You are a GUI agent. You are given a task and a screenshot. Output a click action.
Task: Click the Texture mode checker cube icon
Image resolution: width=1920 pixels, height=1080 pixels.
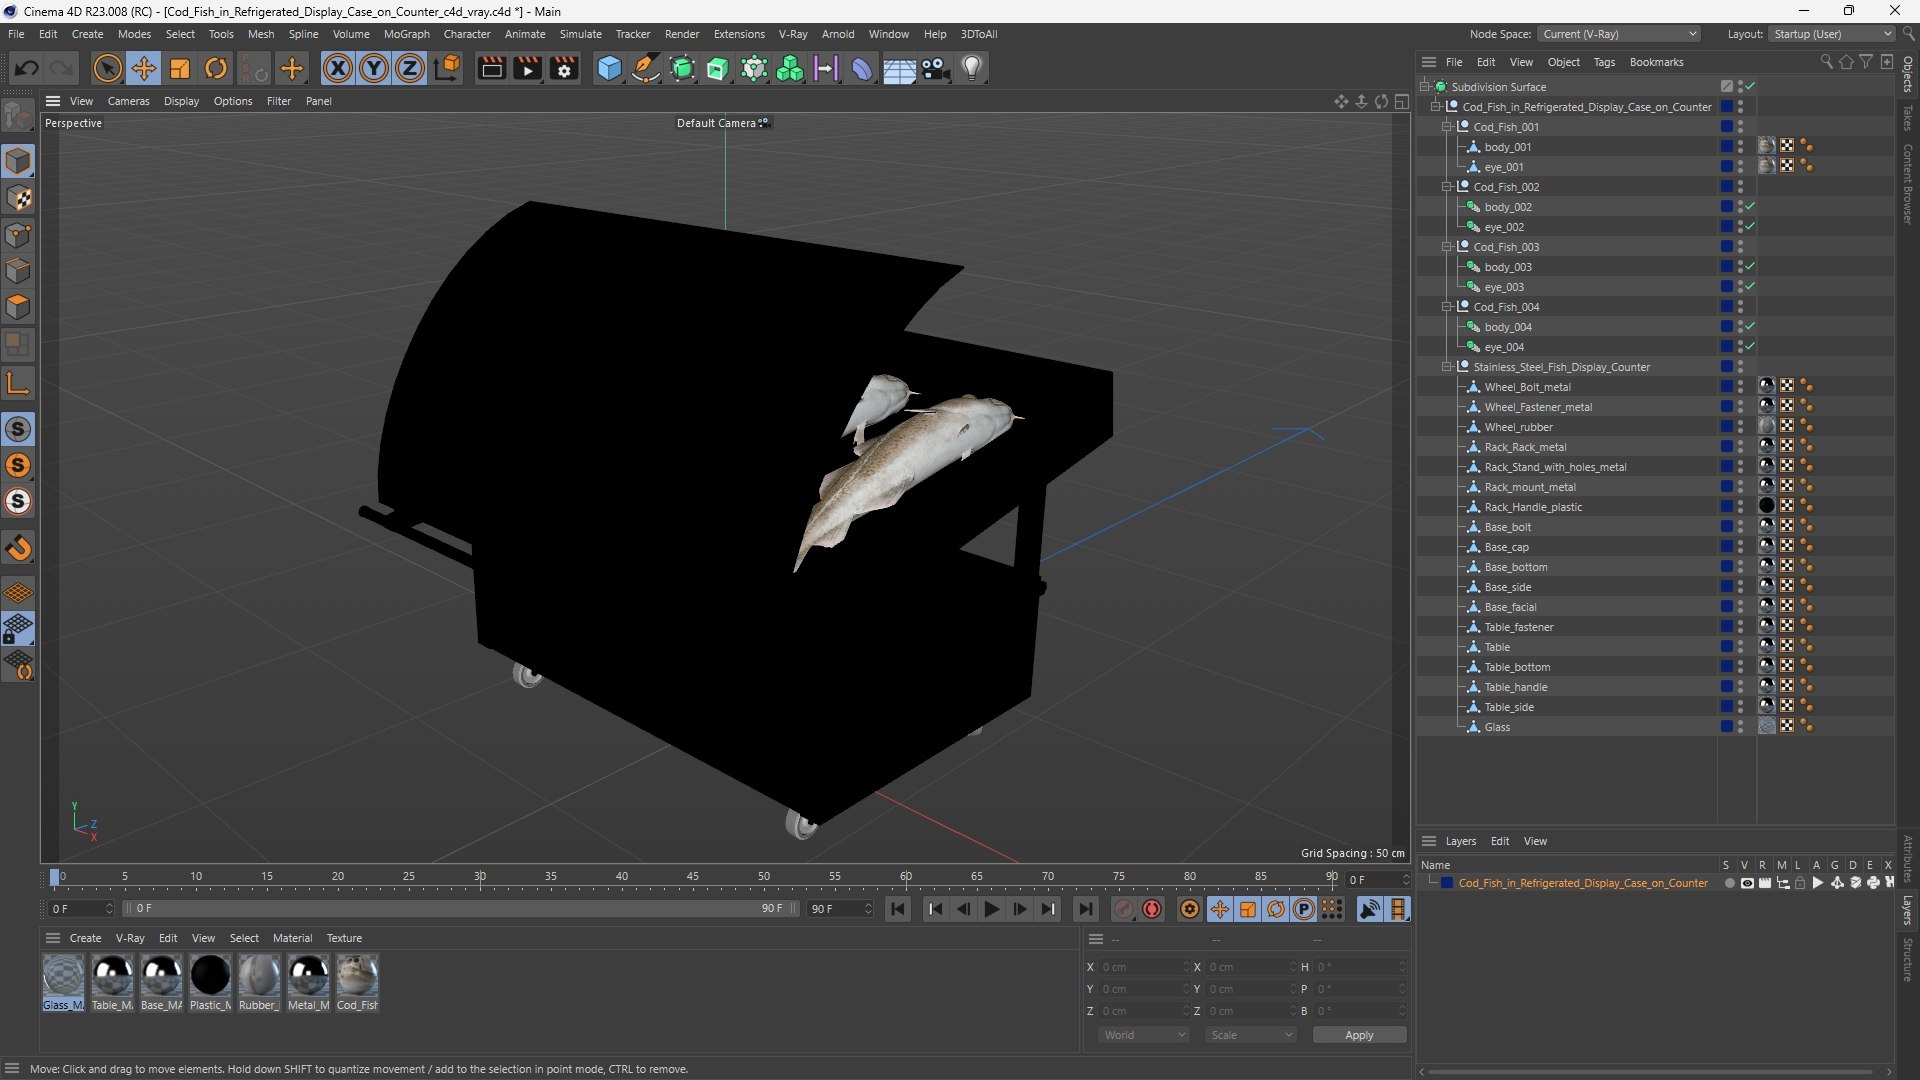pyautogui.click(x=18, y=198)
